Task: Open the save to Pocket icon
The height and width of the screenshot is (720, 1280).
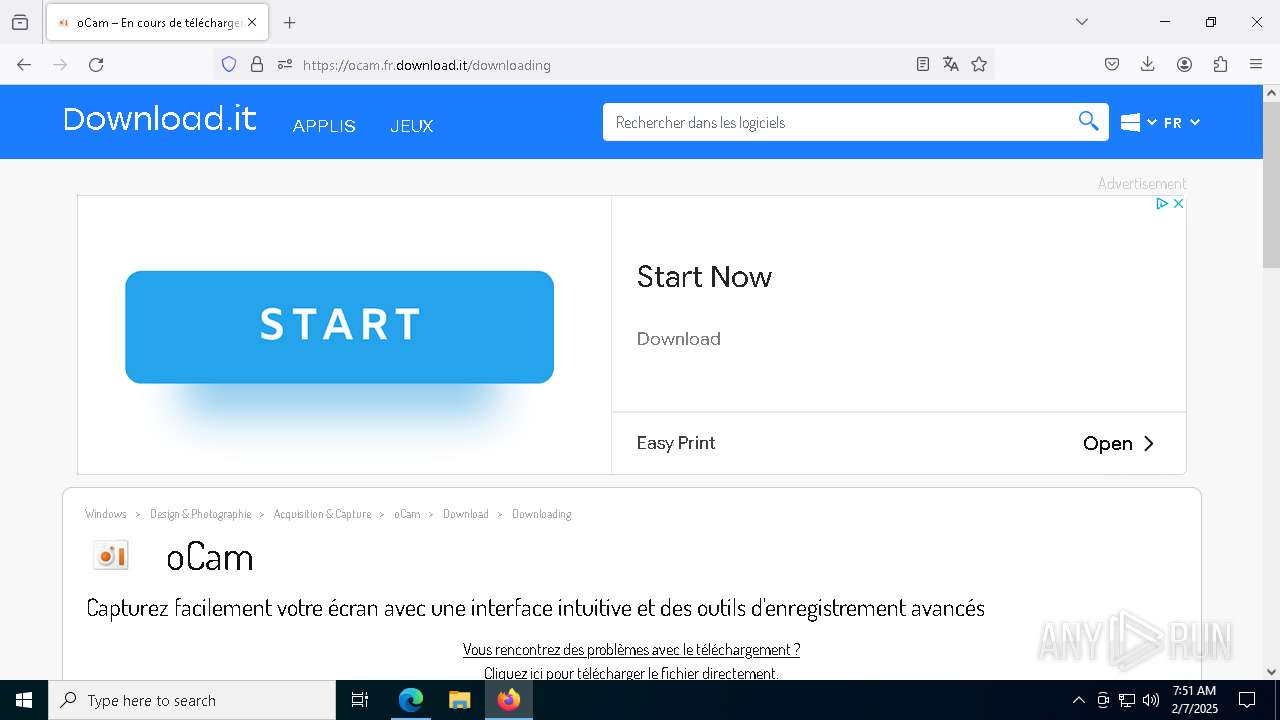Action: tap(1112, 65)
